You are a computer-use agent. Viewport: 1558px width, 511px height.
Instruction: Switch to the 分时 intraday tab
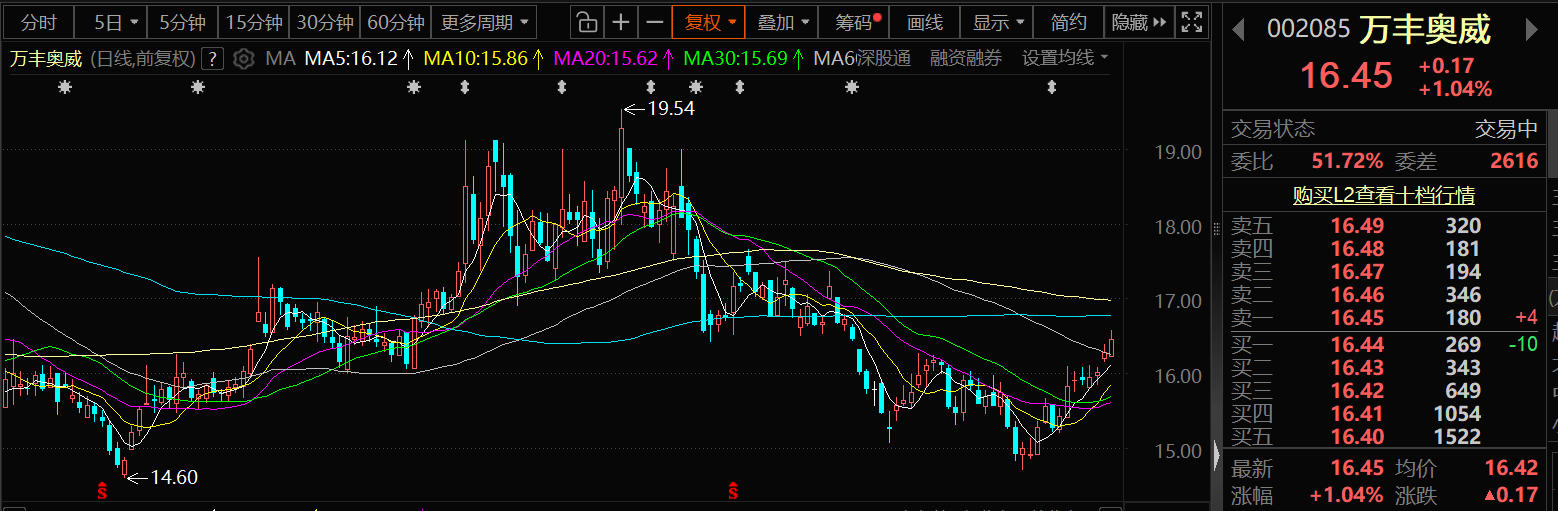tap(39, 22)
